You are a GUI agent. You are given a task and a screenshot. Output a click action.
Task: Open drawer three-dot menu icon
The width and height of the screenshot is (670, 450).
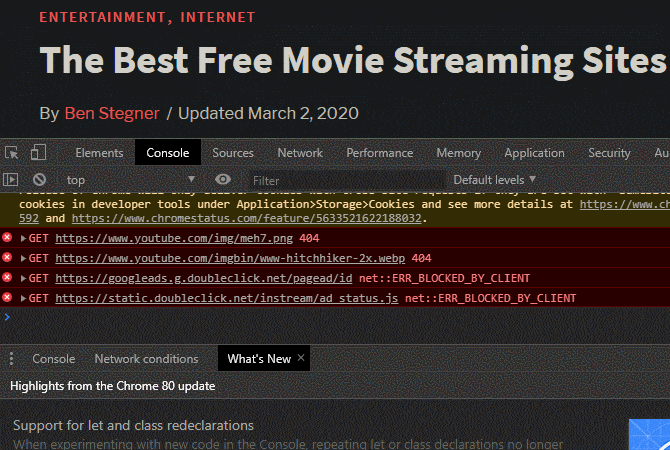pos(12,359)
